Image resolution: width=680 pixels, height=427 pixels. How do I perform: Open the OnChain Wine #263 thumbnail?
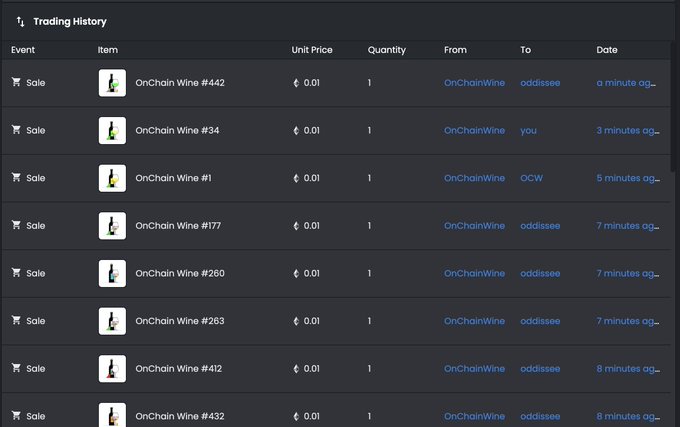[112, 321]
